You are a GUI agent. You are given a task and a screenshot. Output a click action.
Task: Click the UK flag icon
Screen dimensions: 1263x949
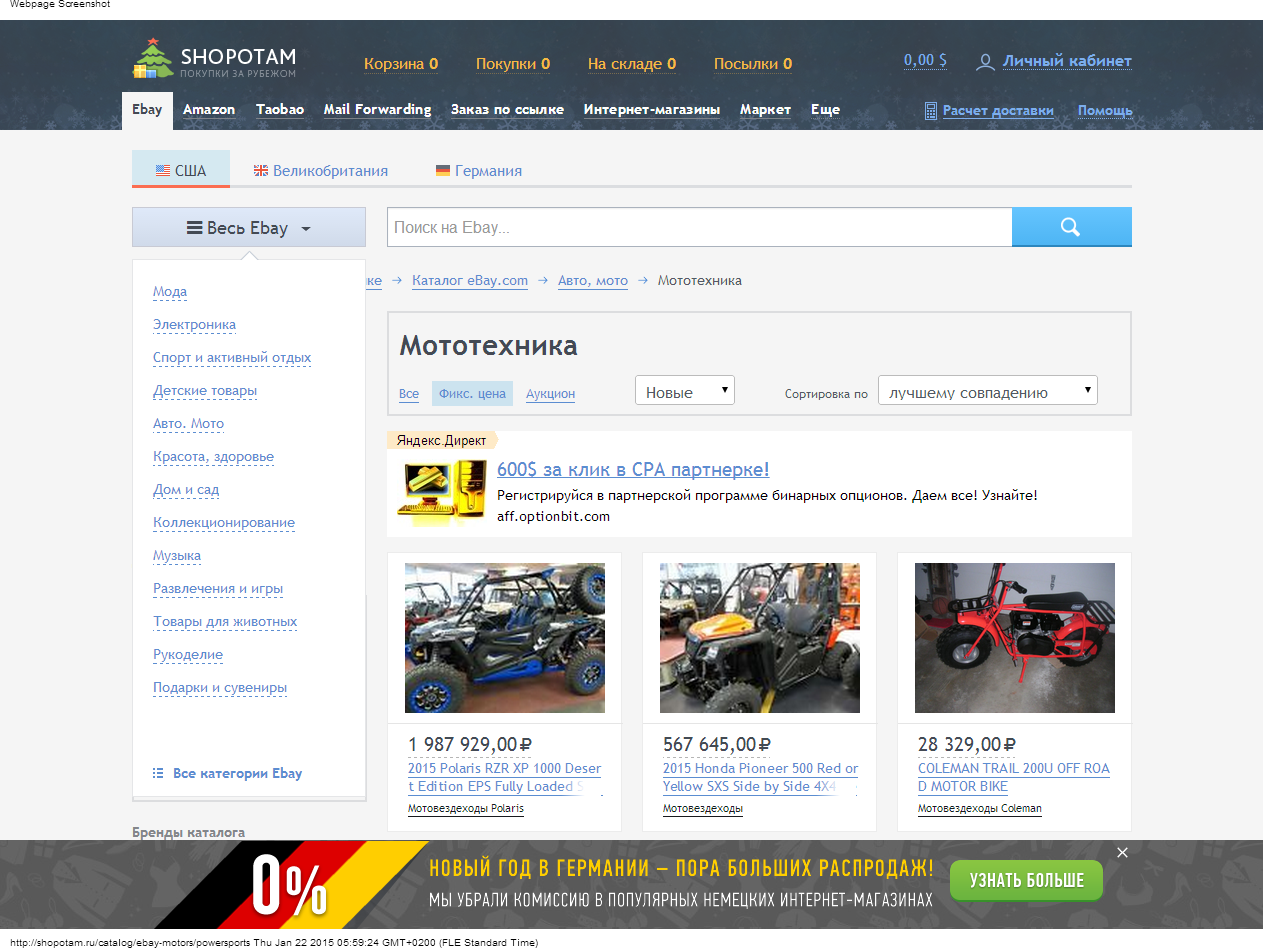[x=261, y=171]
